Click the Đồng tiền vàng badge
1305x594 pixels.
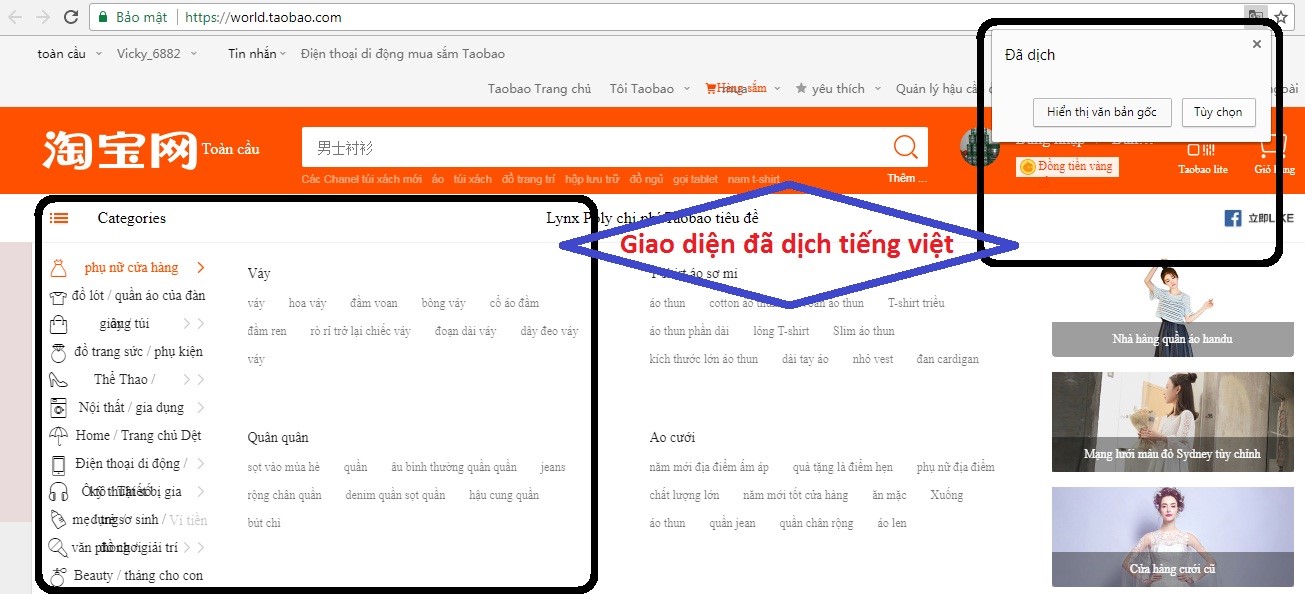point(1067,167)
